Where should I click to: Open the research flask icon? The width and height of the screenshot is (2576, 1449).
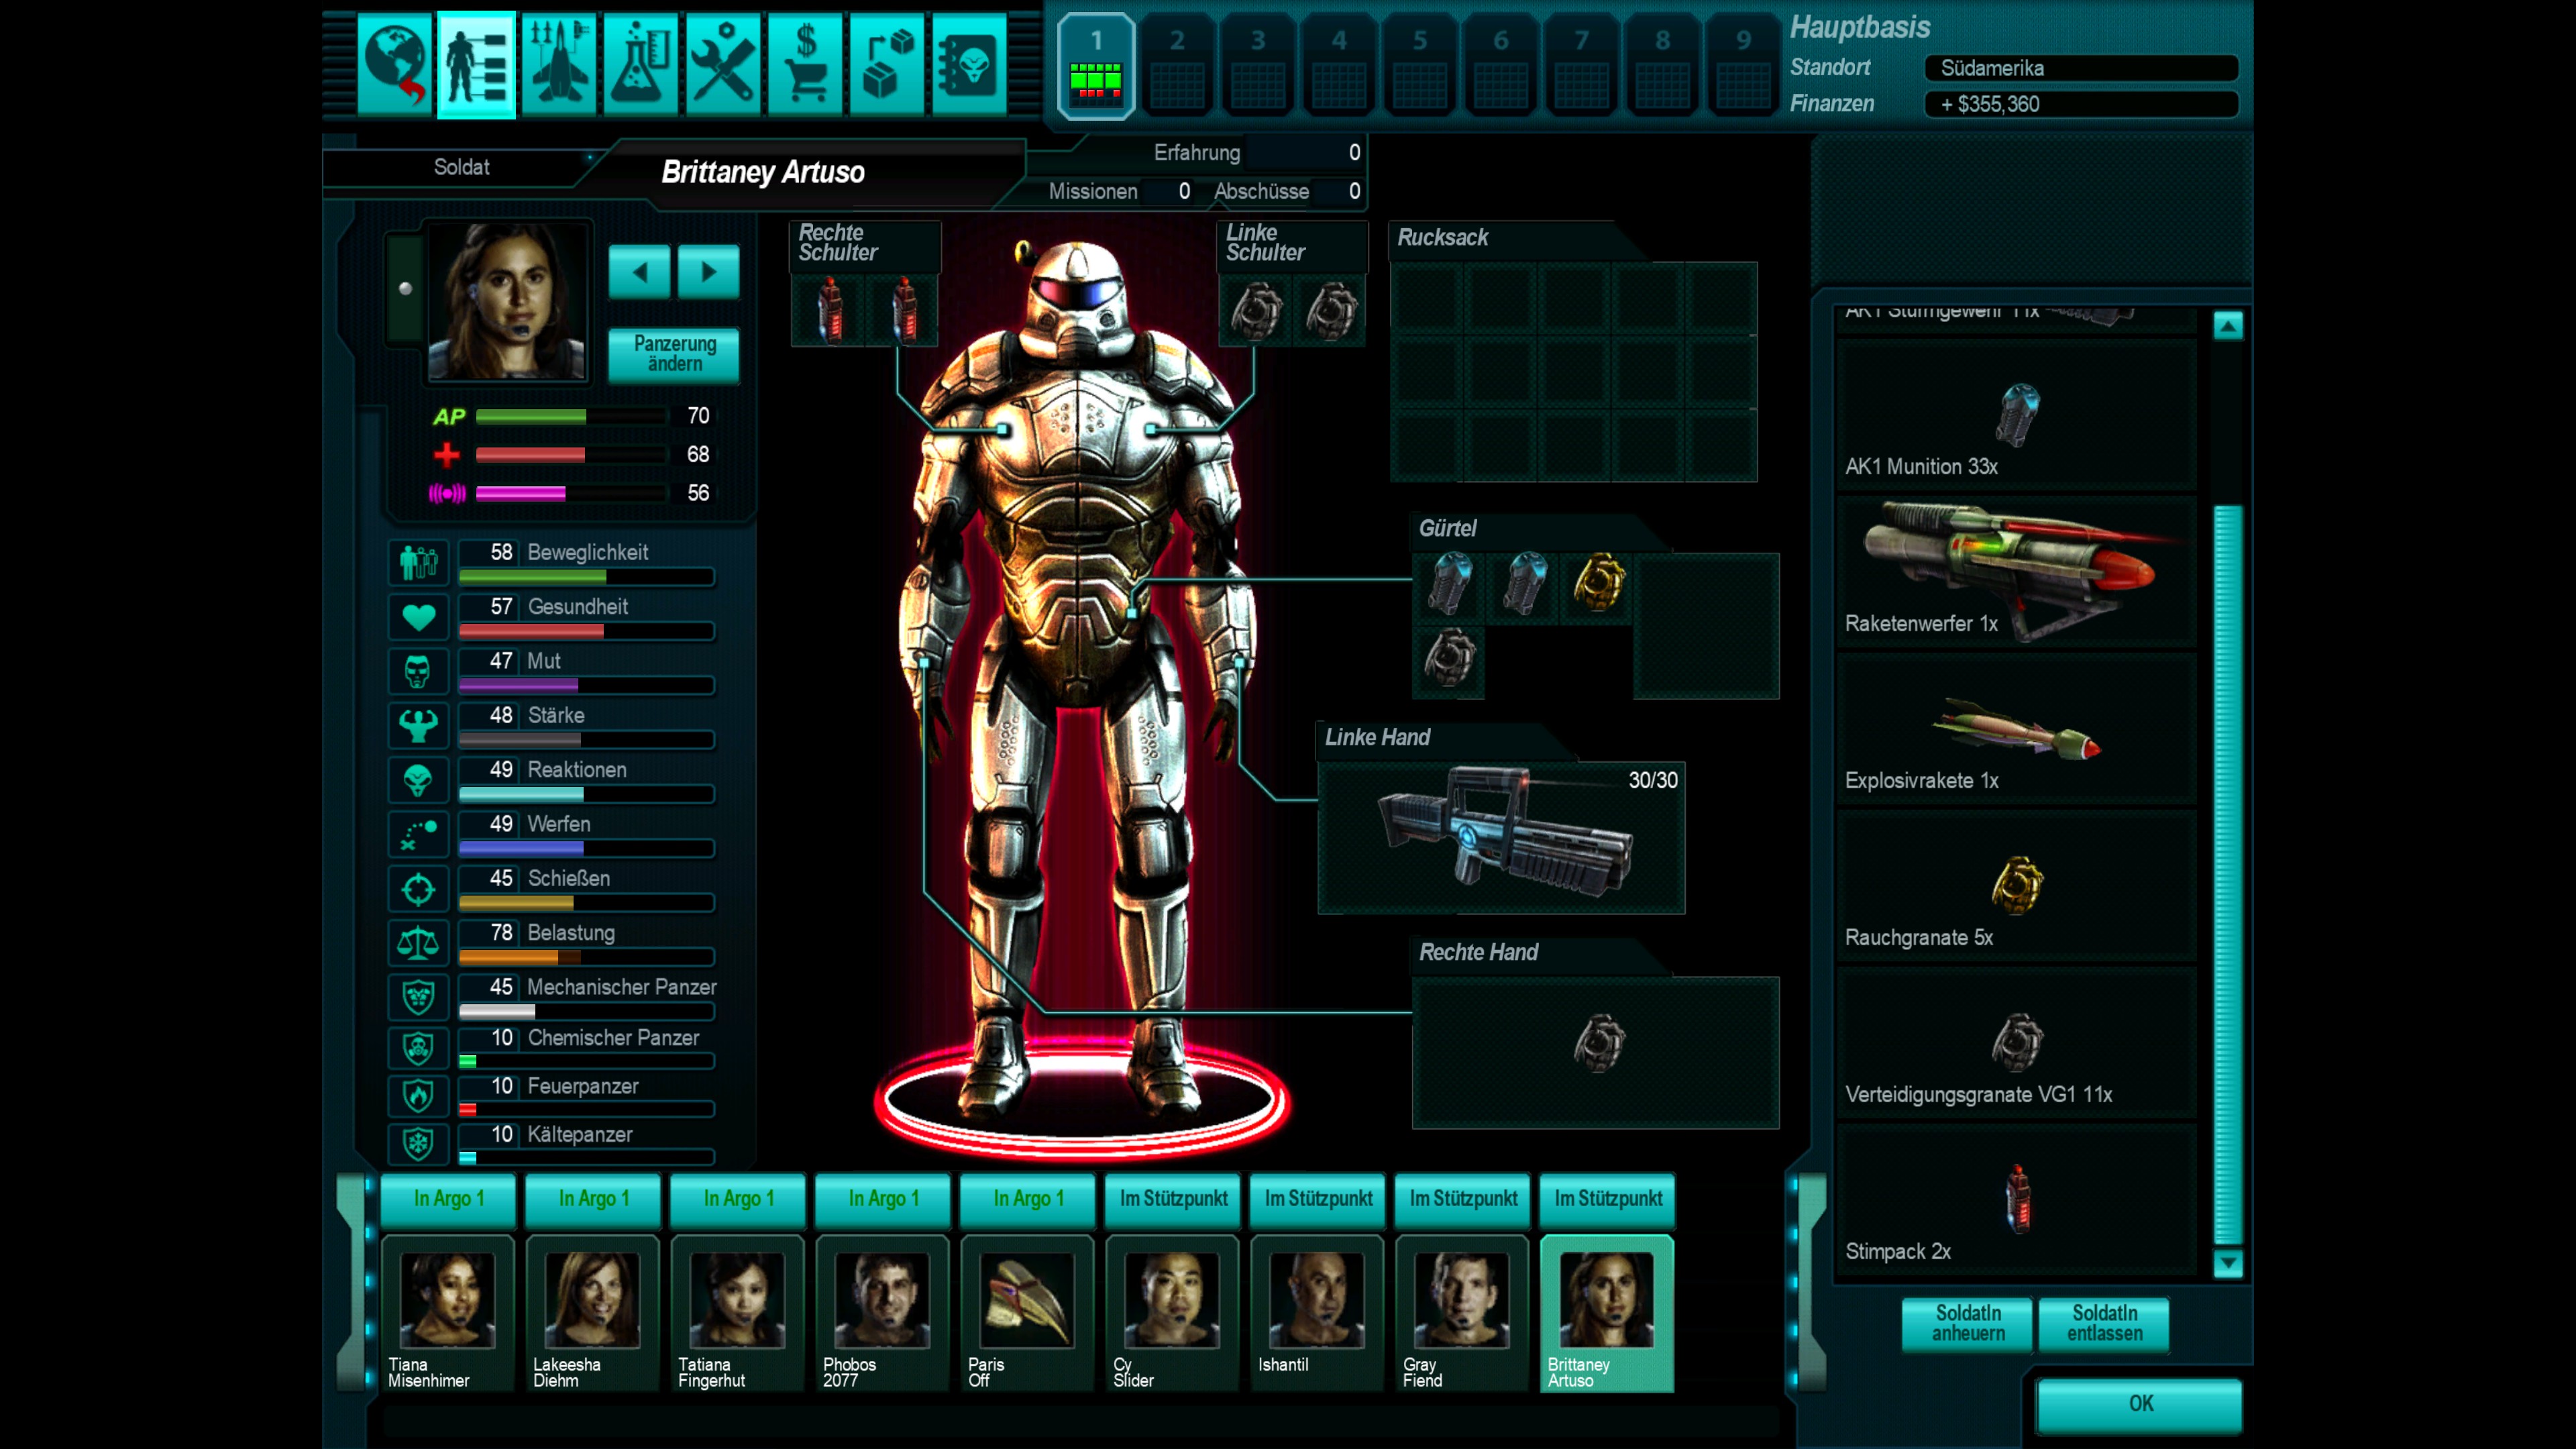click(640, 65)
